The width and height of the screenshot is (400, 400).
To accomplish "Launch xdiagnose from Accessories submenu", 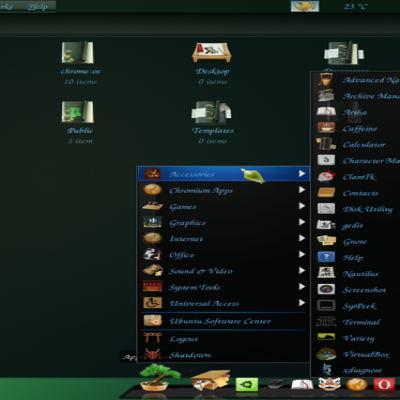I will click(x=356, y=370).
